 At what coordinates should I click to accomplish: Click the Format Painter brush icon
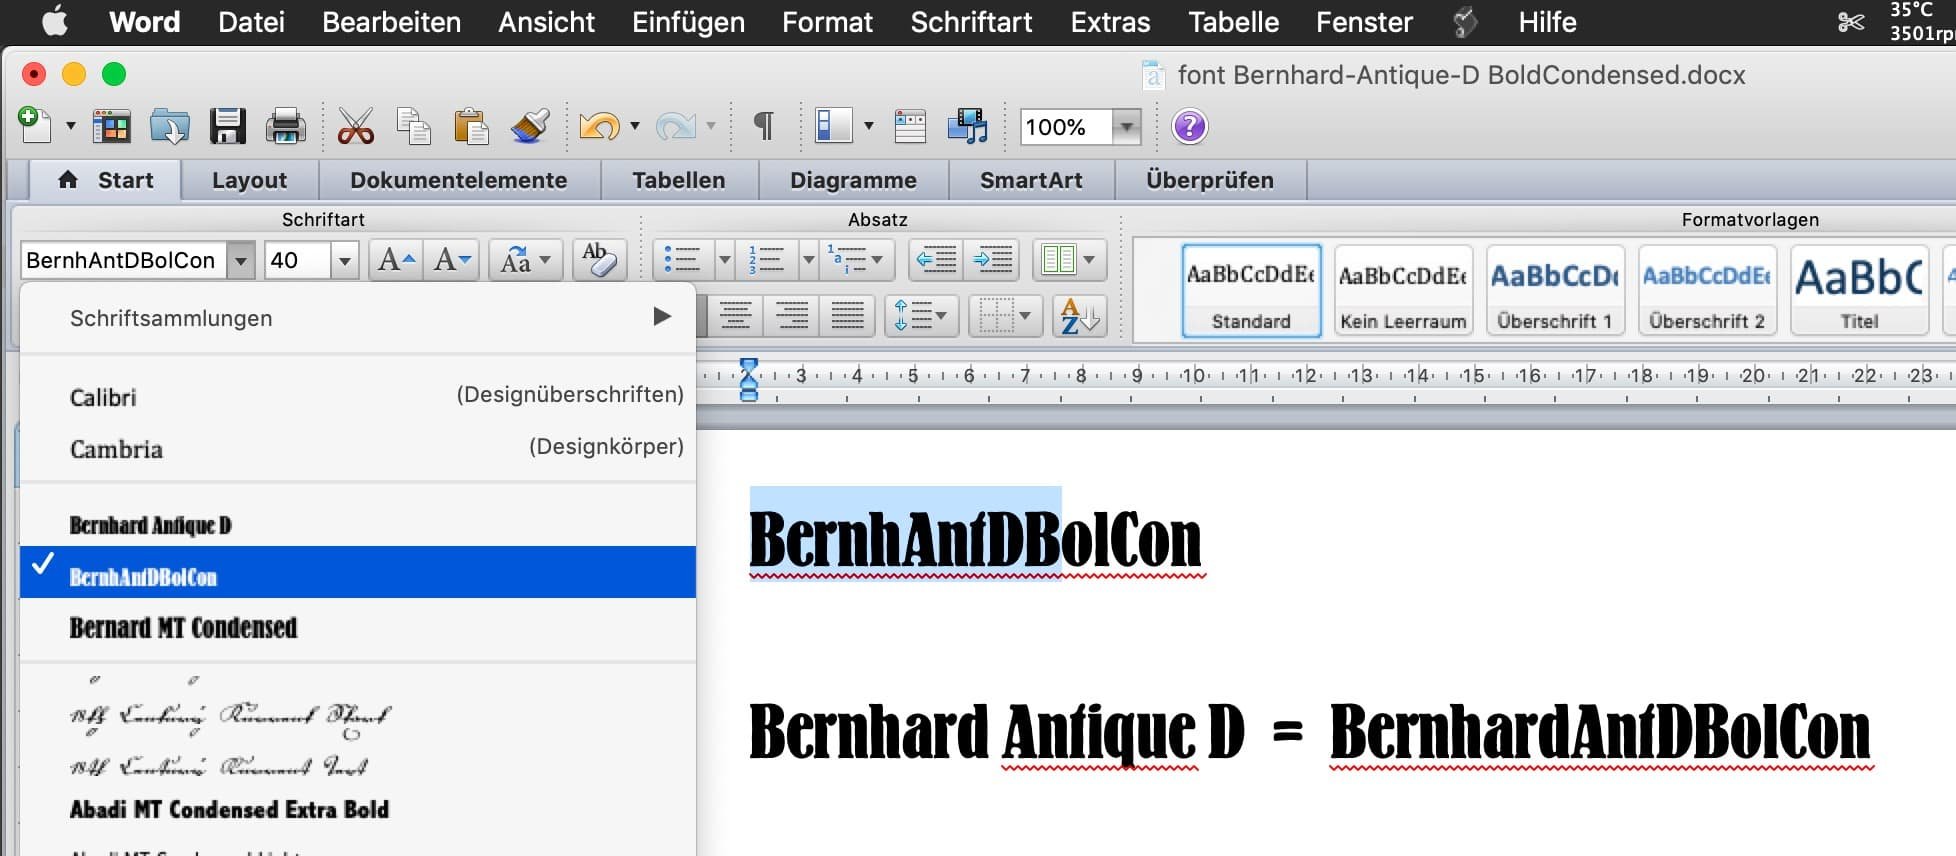[529, 127]
